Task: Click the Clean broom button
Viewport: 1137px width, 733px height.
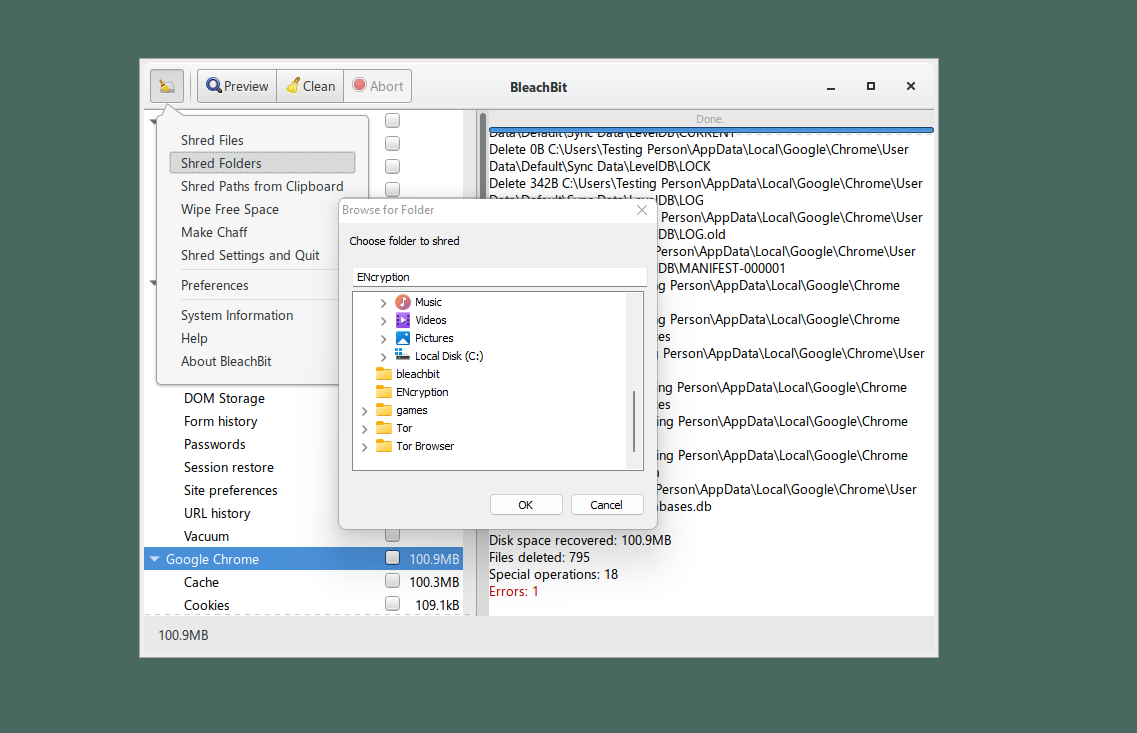Action: coord(310,86)
